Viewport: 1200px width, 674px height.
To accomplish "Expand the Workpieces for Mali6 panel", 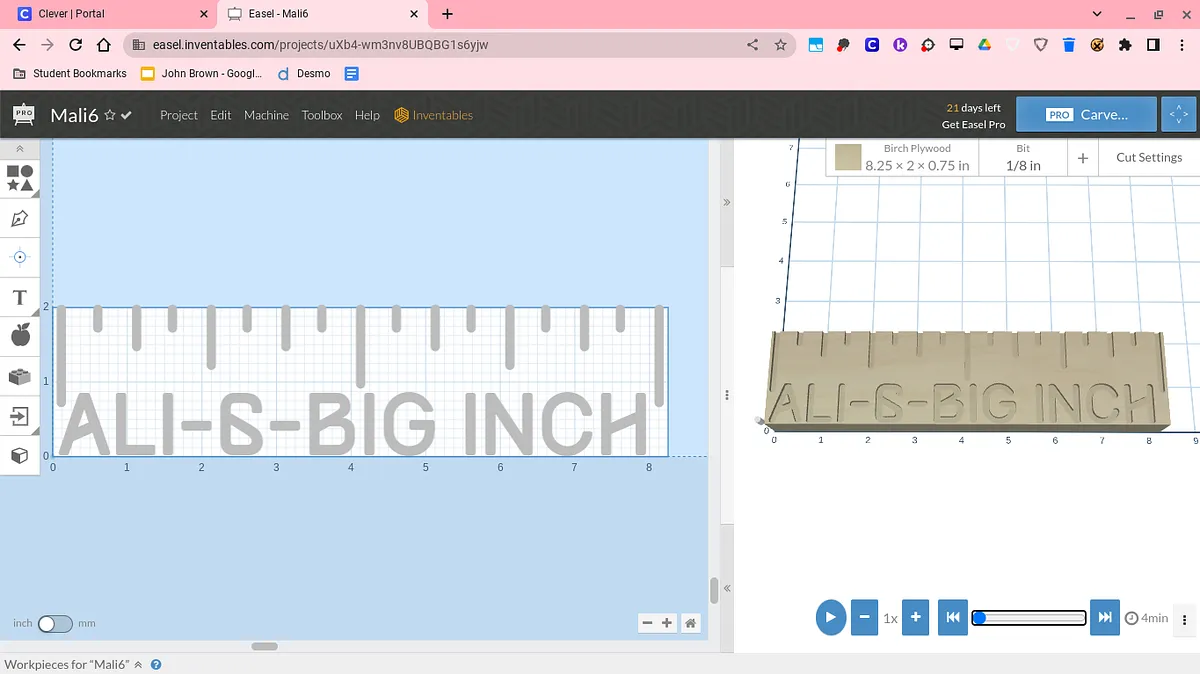I will coord(138,664).
